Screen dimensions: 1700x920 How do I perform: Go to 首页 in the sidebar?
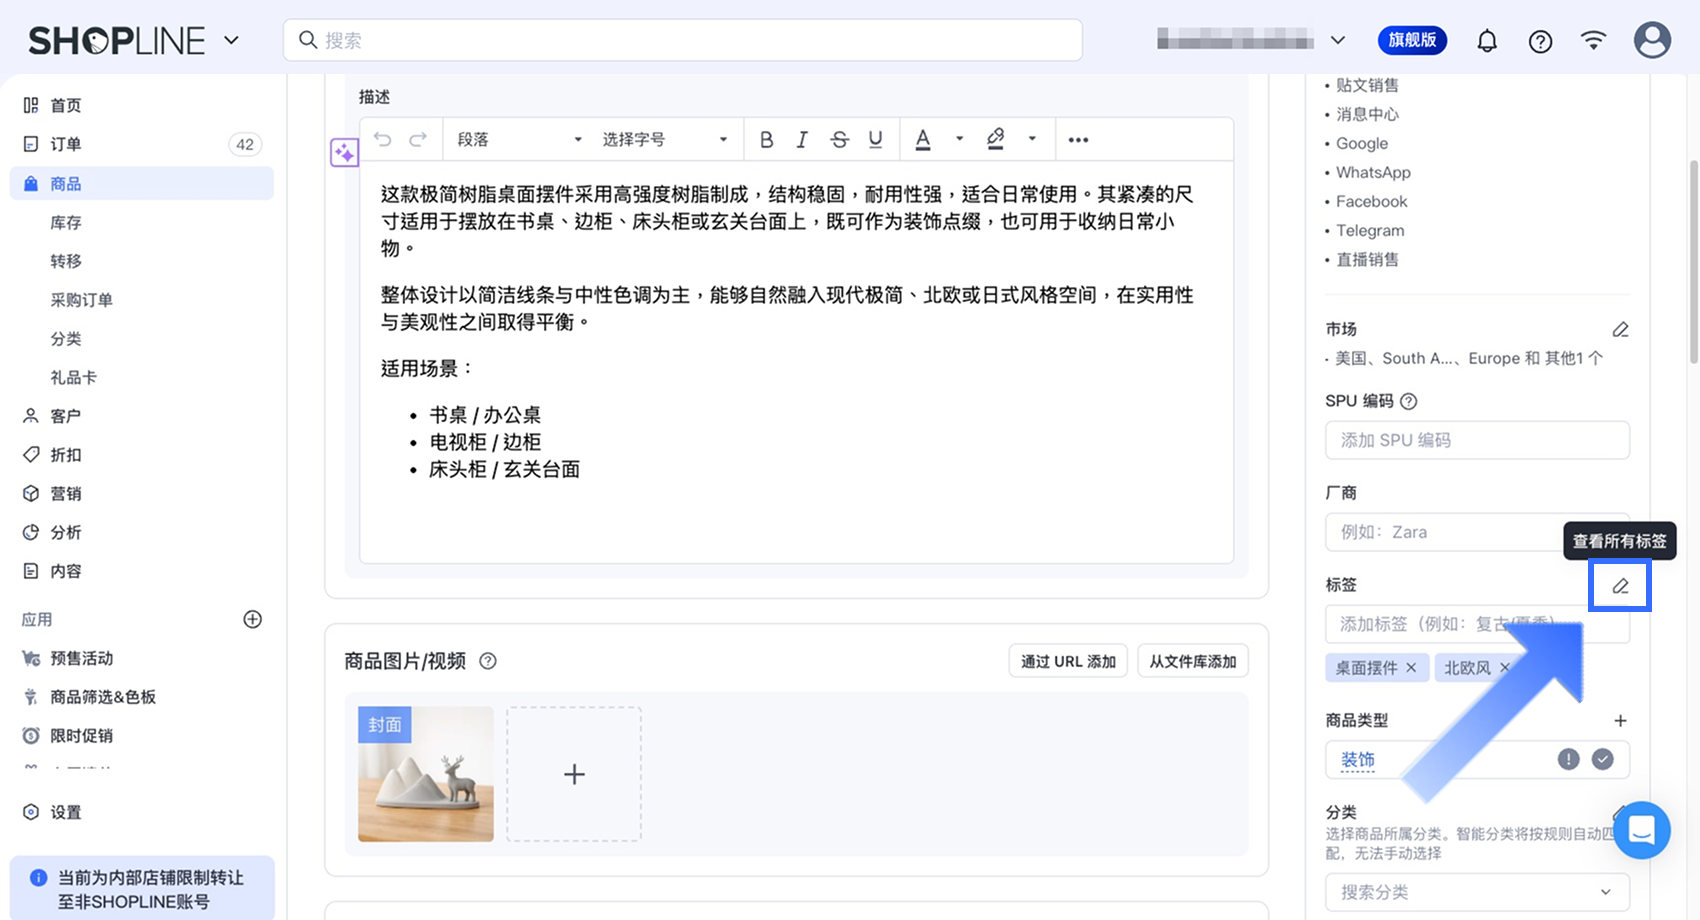pyautogui.click(x=141, y=105)
